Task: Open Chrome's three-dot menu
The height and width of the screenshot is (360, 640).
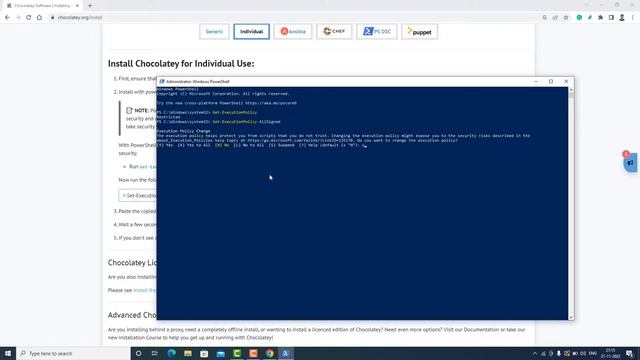Action: click(633, 18)
